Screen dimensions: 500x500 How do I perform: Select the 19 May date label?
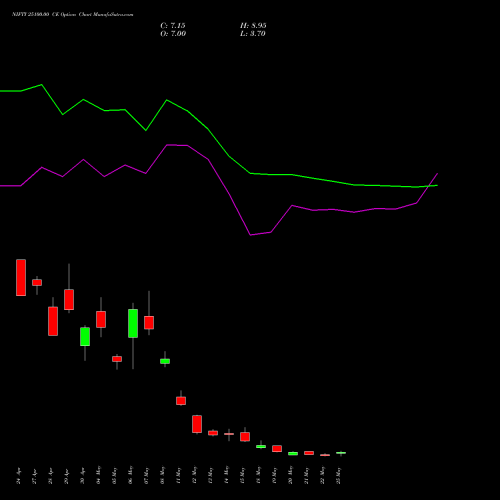click(x=274, y=475)
